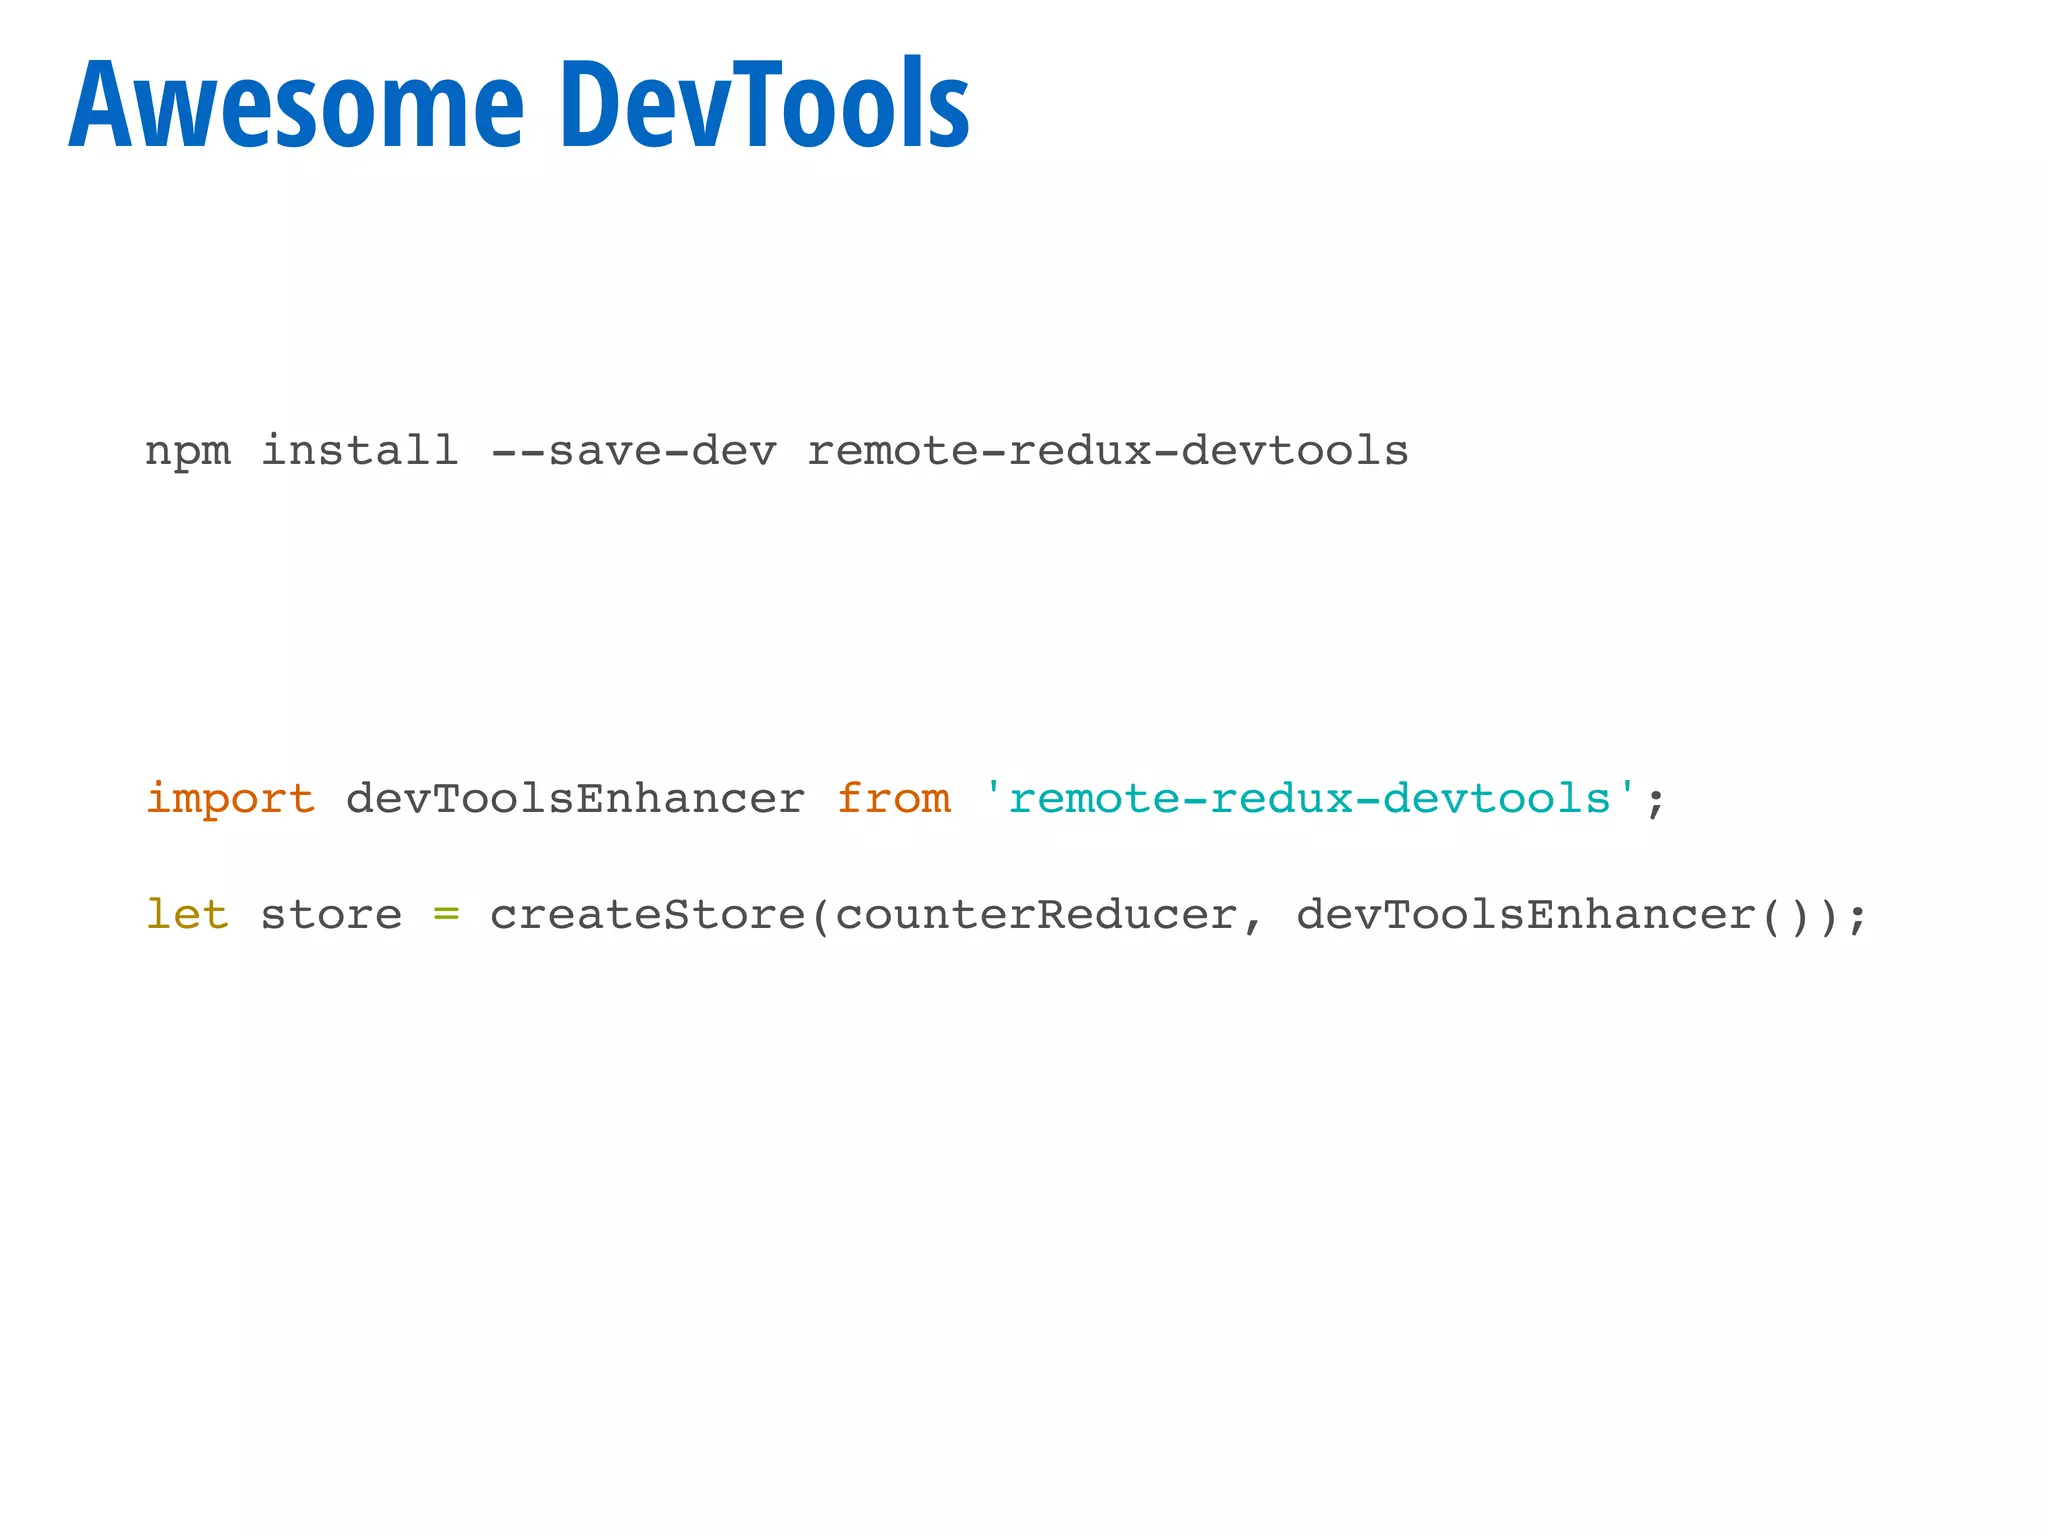Click the 'let' keyword

[x=188, y=914]
